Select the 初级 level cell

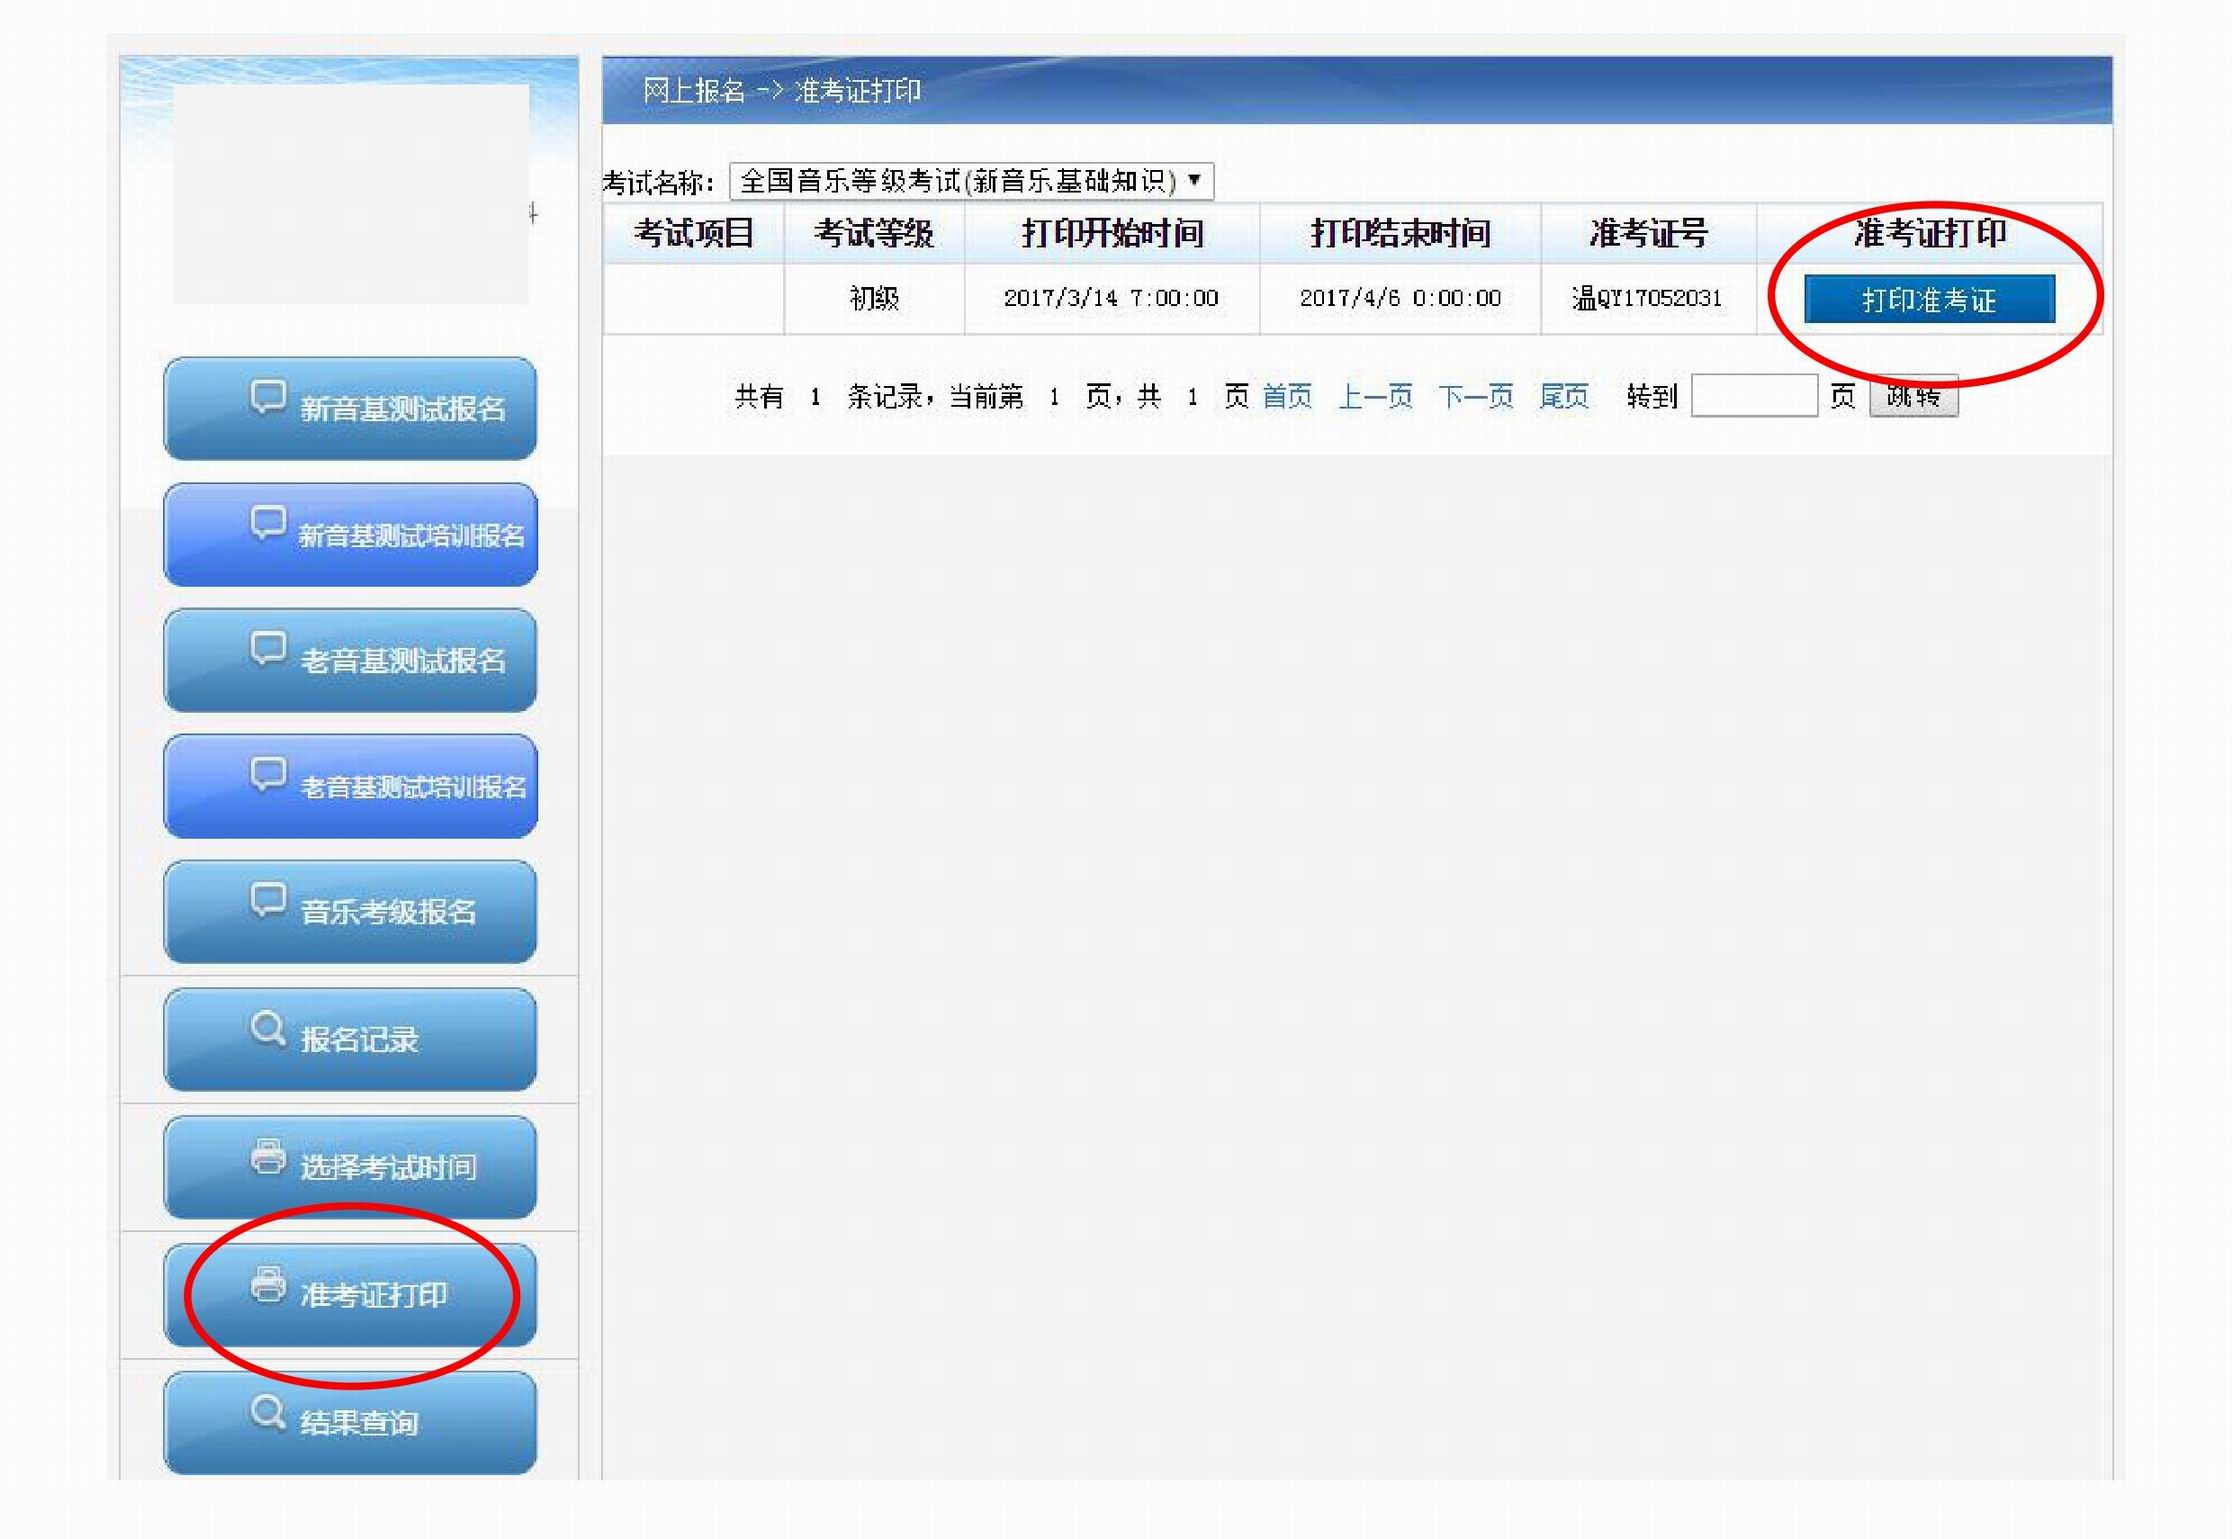(874, 298)
